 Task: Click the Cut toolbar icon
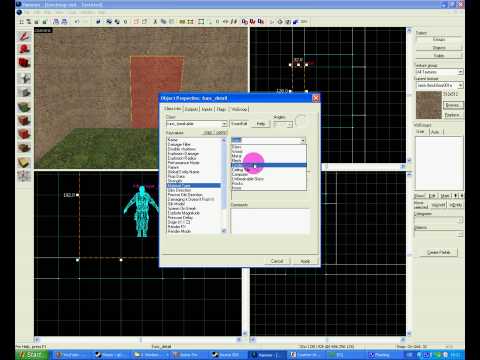[x=155, y=22]
